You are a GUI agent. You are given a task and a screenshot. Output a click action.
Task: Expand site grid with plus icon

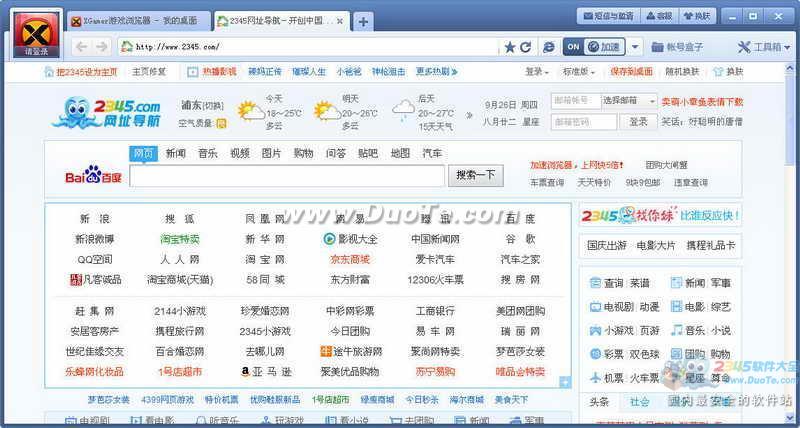pyautogui.click(x=565, y=382)
